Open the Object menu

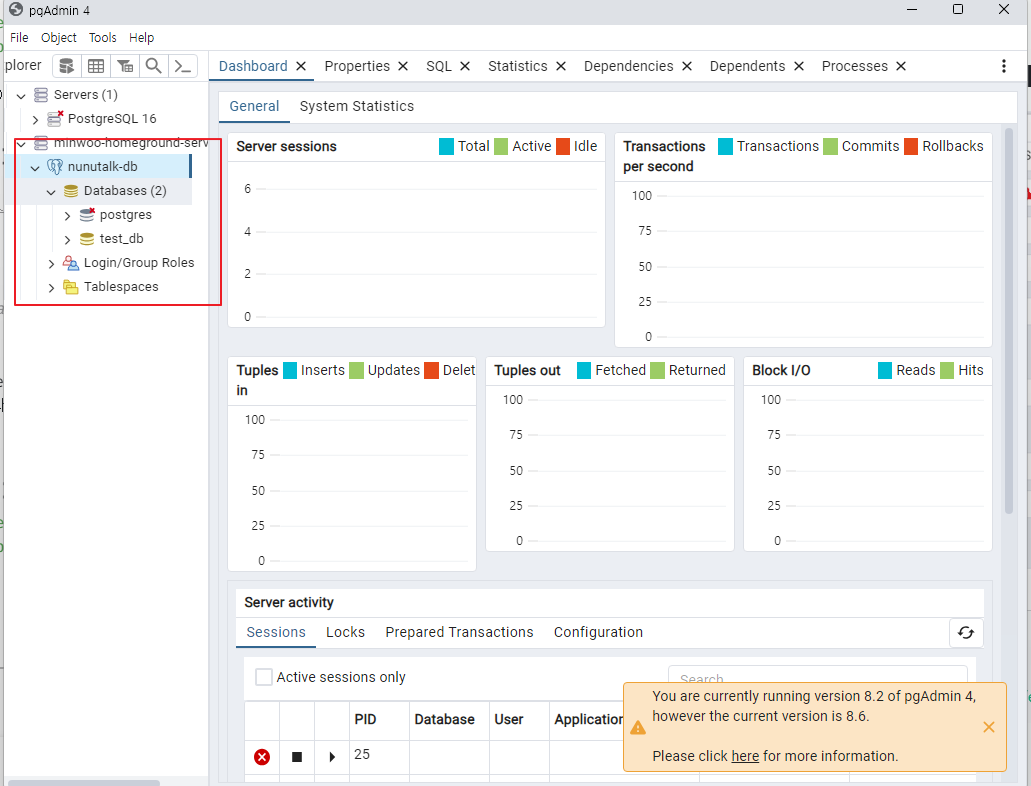click(x=59, y=37)
